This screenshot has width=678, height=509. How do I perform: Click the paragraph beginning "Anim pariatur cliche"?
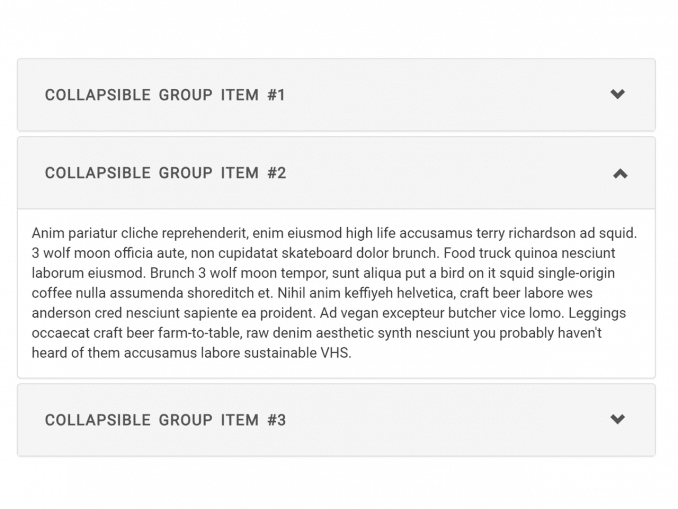tap(335, 292)
